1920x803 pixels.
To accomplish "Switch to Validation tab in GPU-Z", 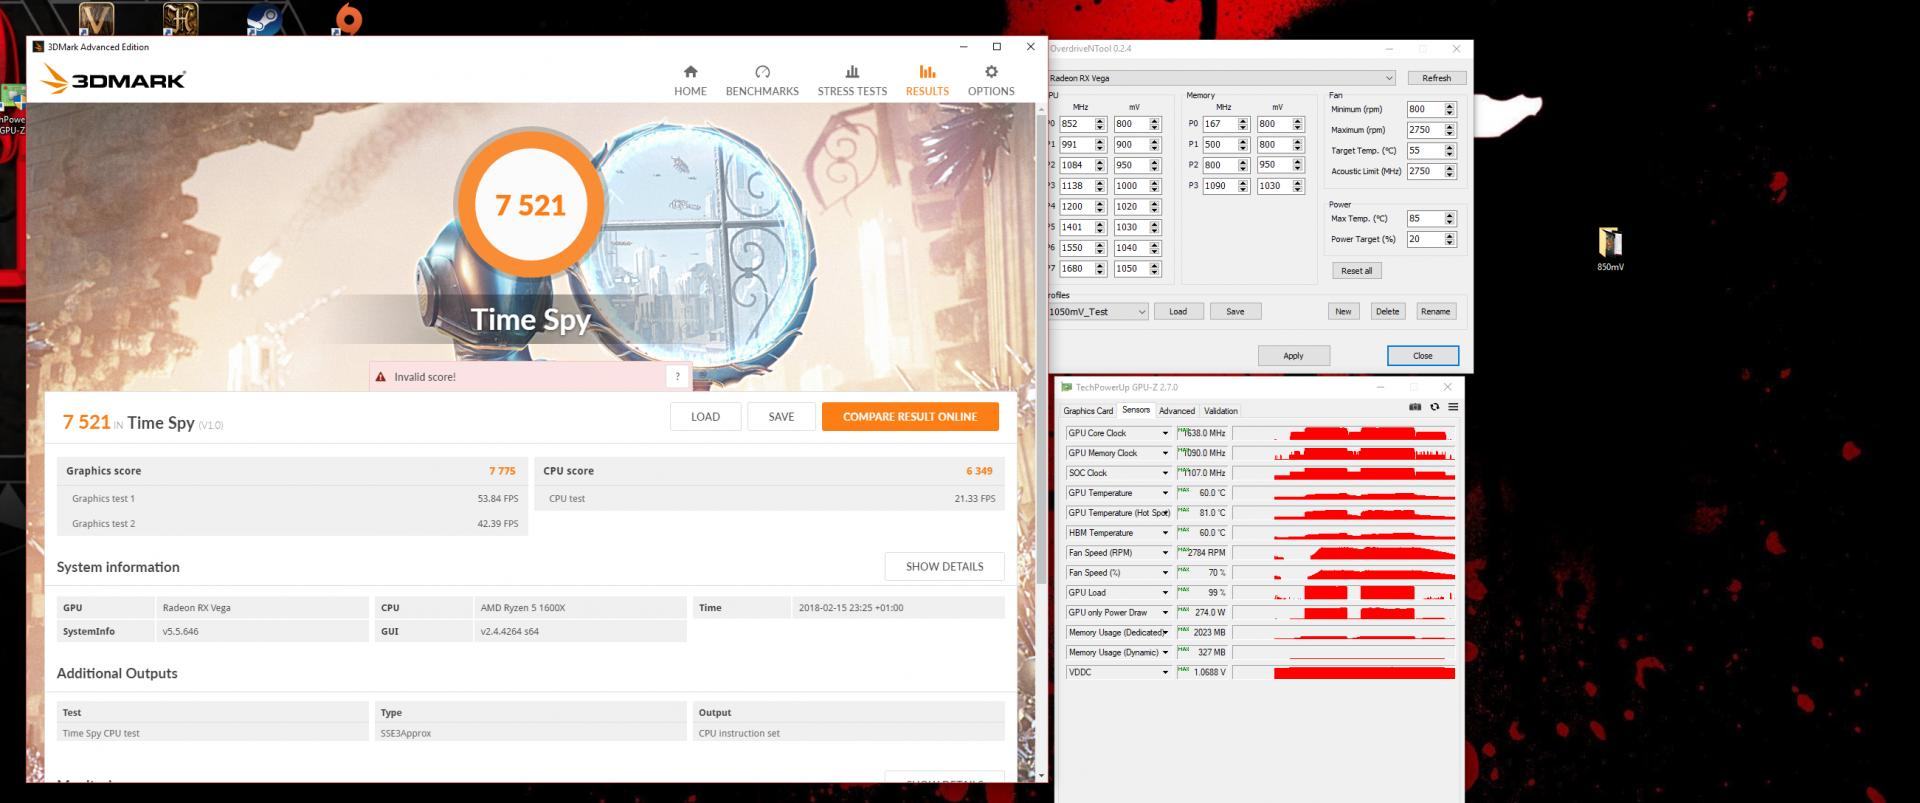I will tap(1220, 411).
